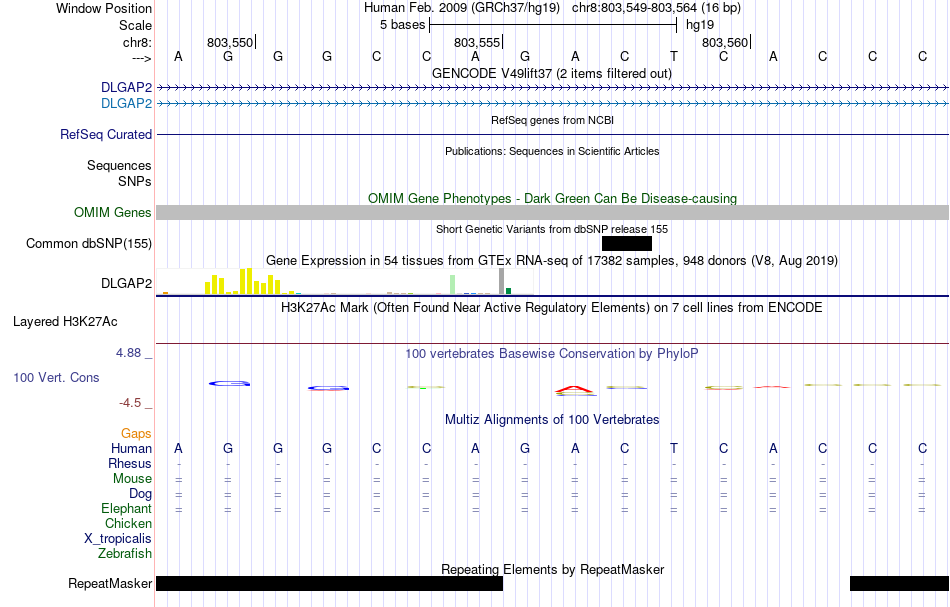Screen dimensions: 950x607
Task: Click OMIM Gene Phenotypes track title
Action: tap(552, 199)
